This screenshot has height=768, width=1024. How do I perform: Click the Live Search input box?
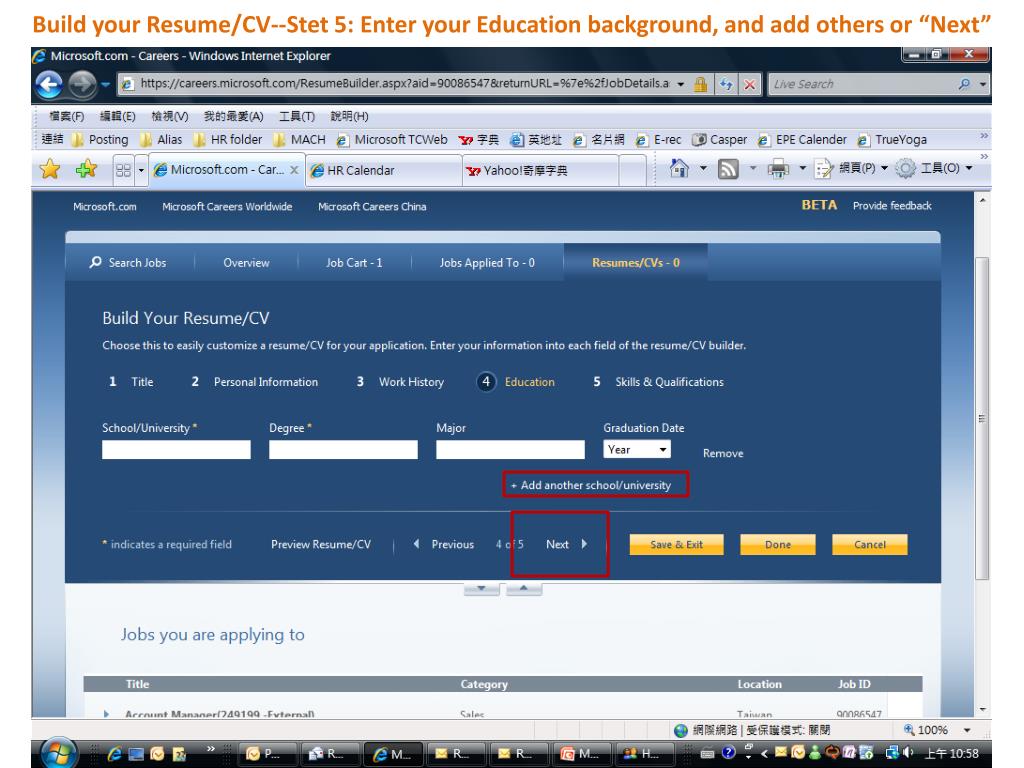tap(862, 84)
